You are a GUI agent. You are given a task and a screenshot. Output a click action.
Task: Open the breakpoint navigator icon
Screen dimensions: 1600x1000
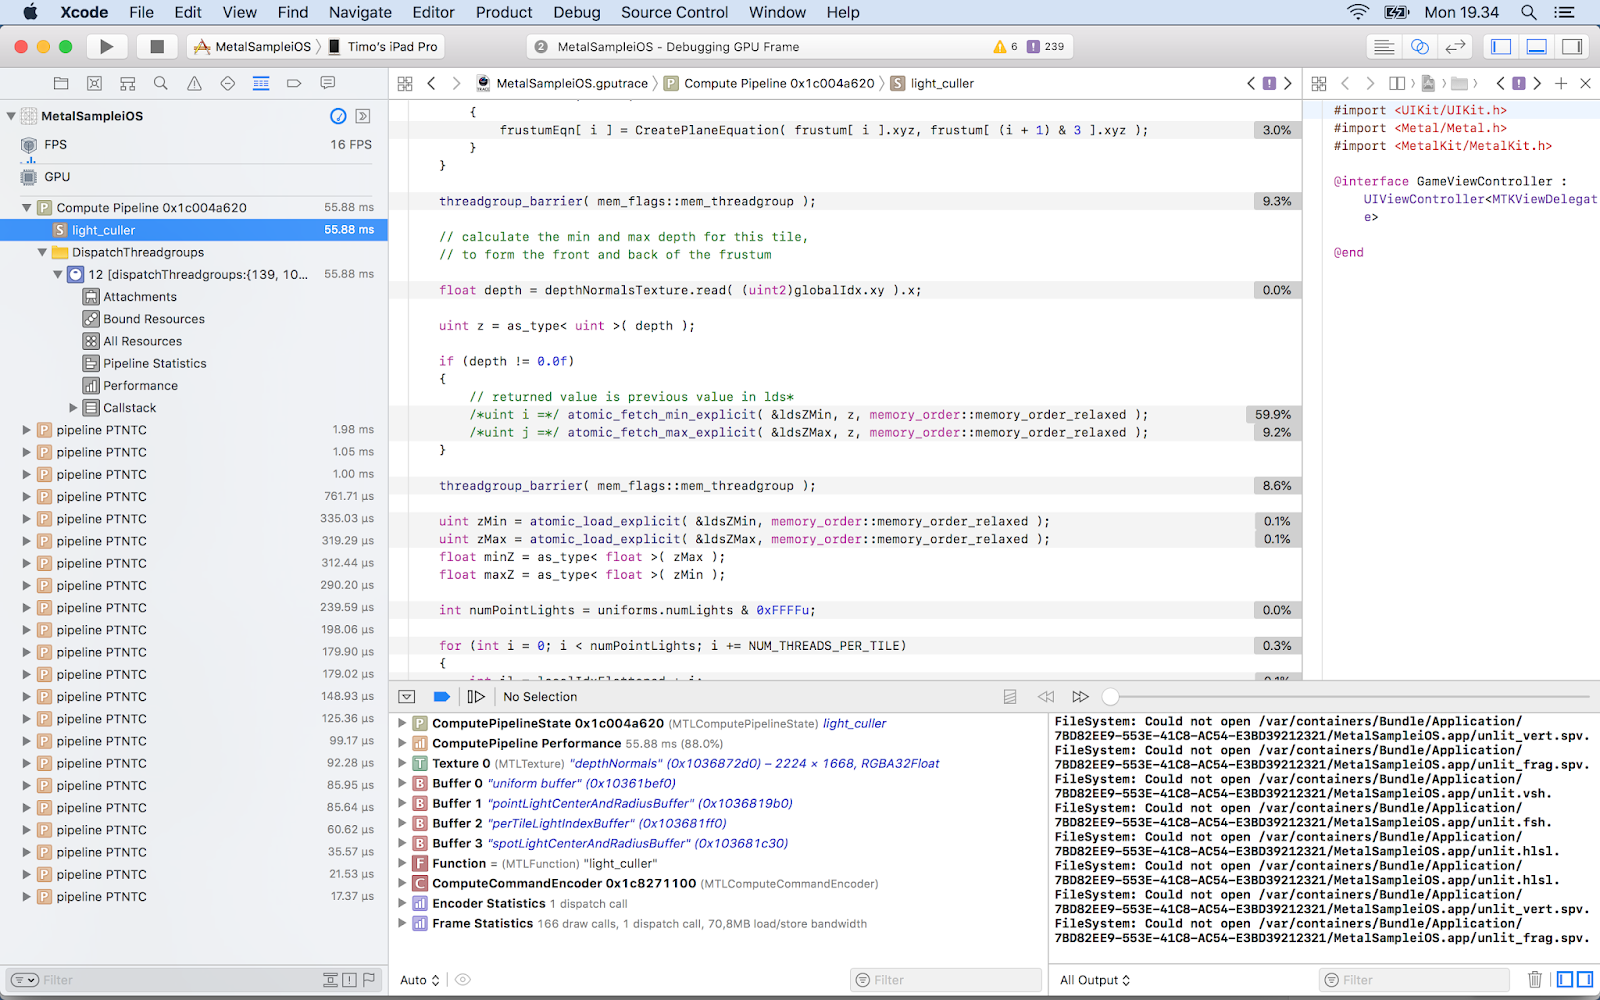pos(294,84)
